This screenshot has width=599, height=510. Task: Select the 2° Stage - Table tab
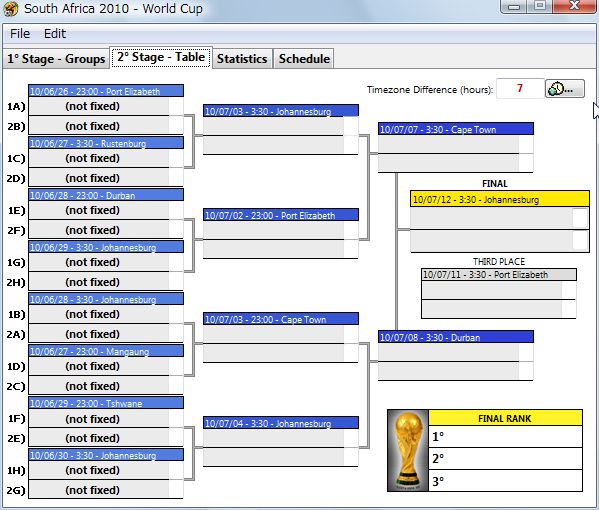click(161, 57)
